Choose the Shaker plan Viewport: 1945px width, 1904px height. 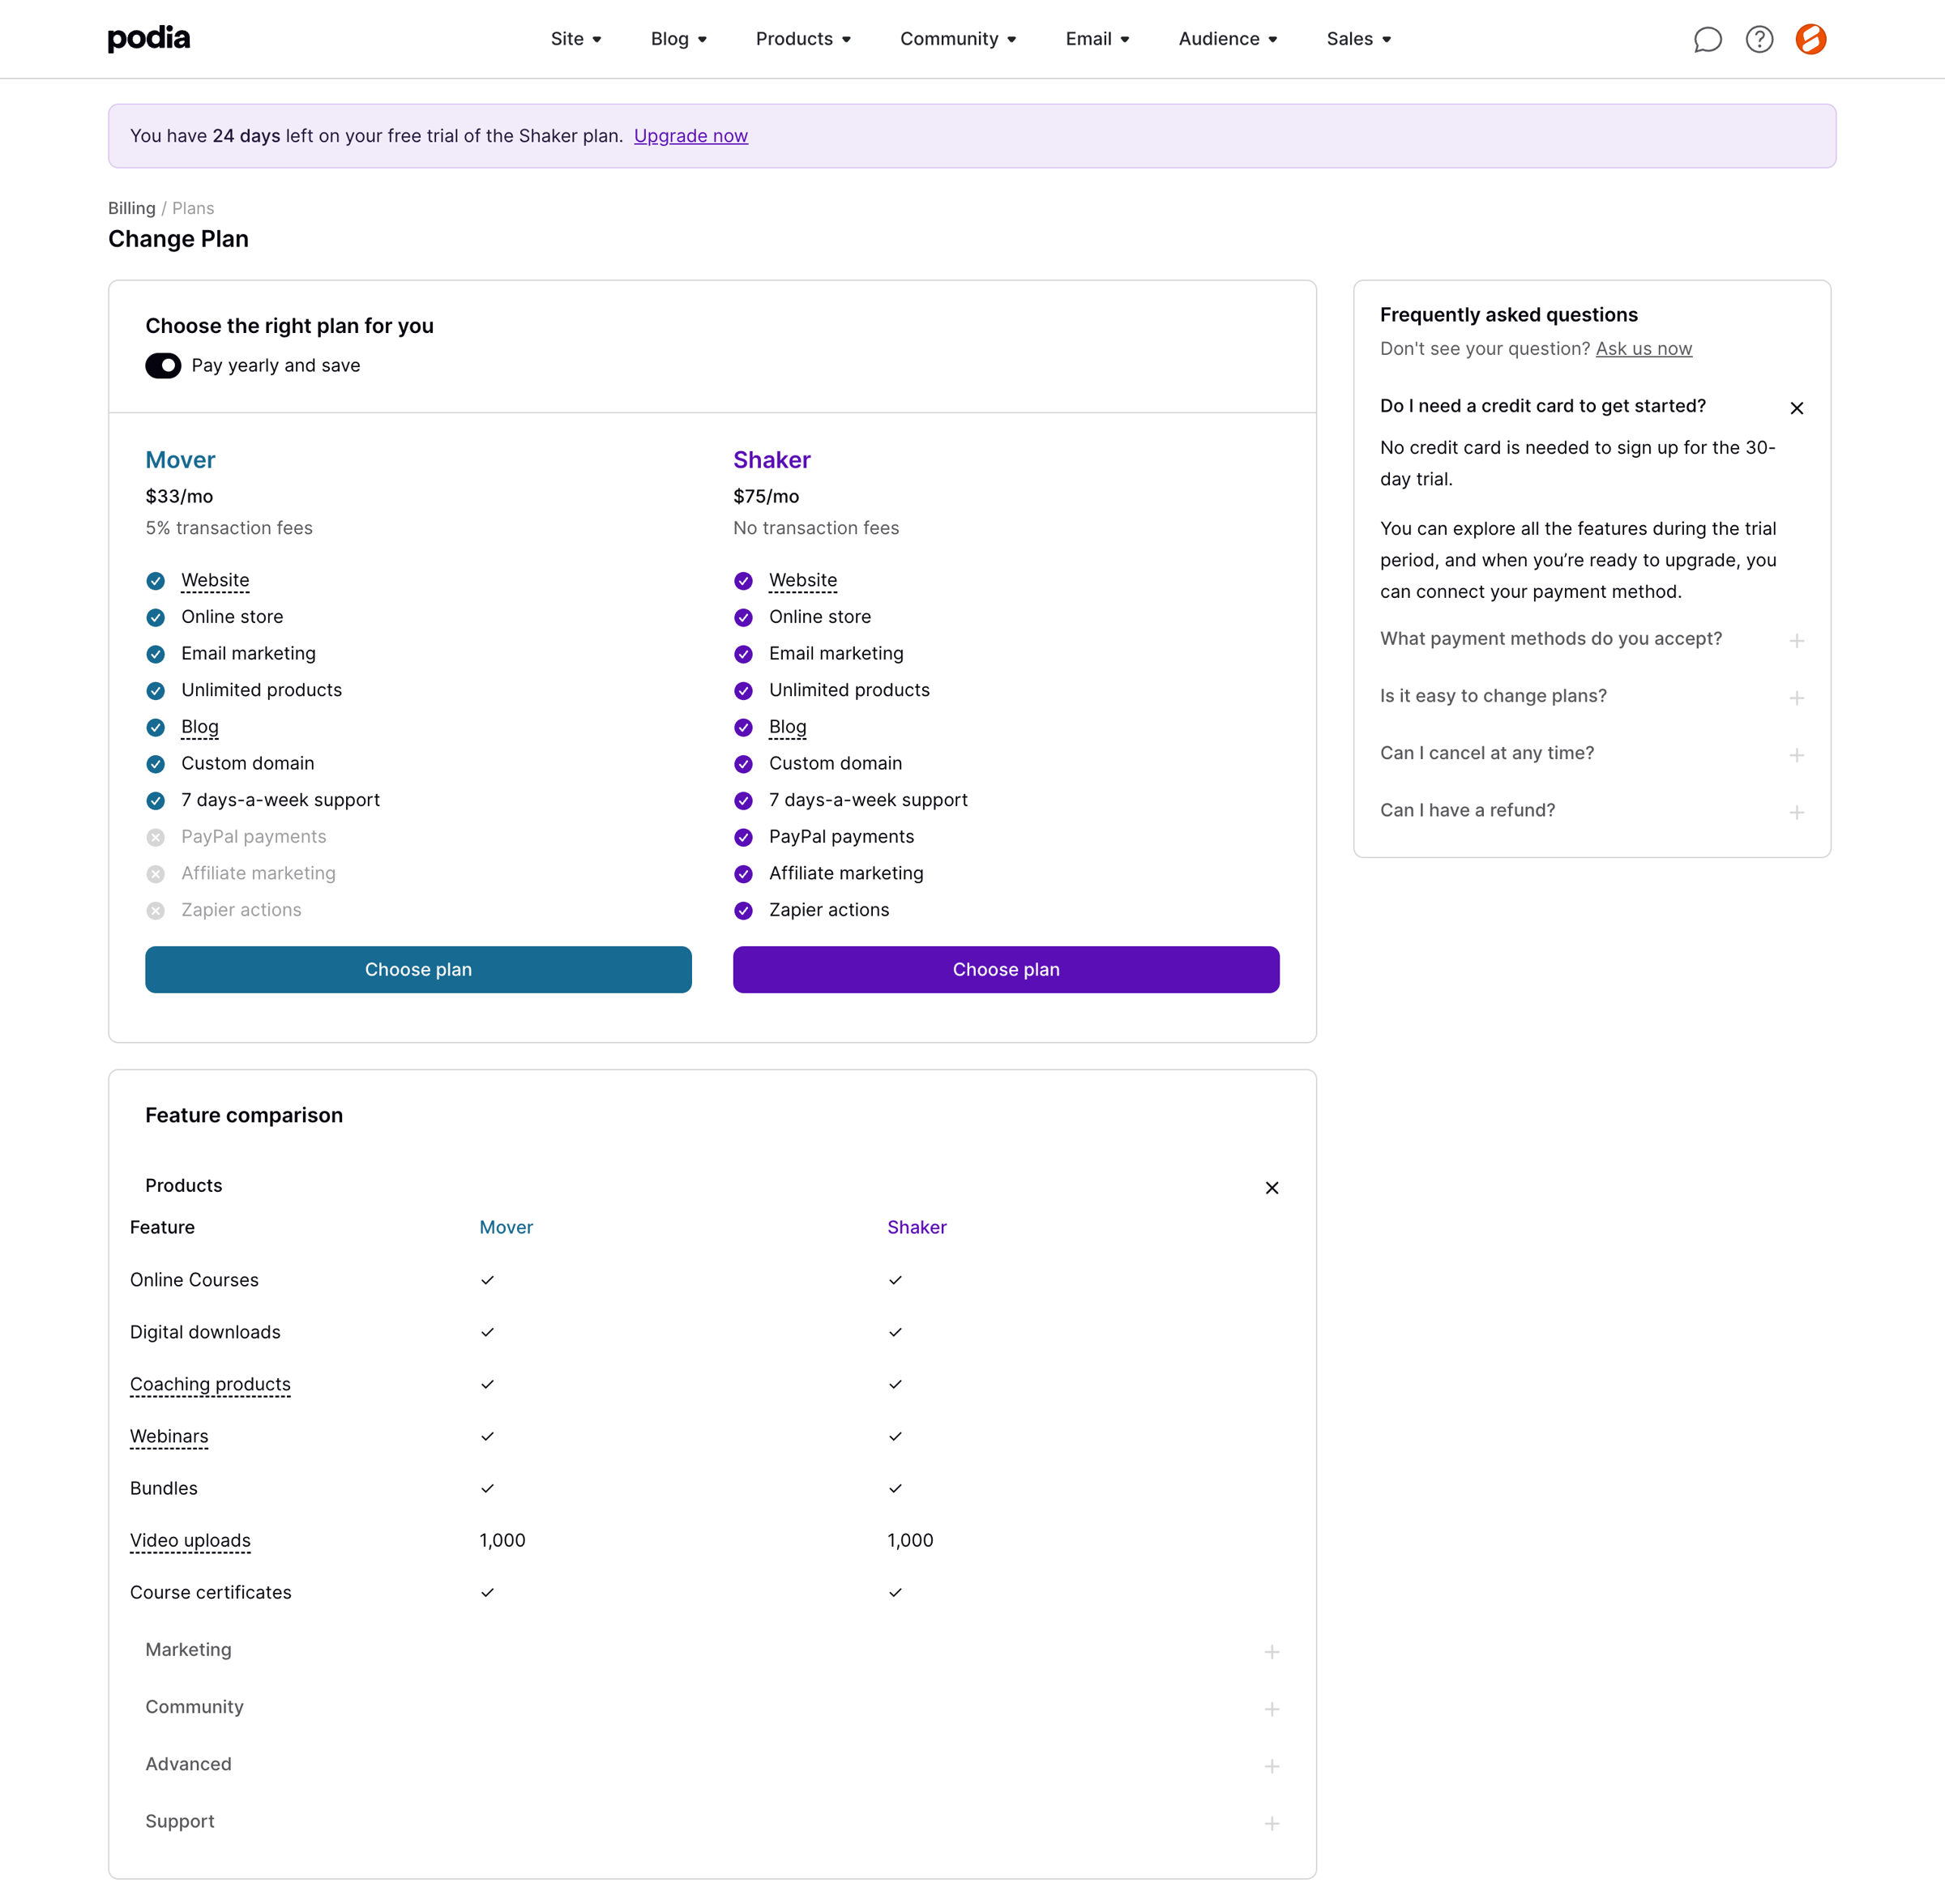[1006, 970]
